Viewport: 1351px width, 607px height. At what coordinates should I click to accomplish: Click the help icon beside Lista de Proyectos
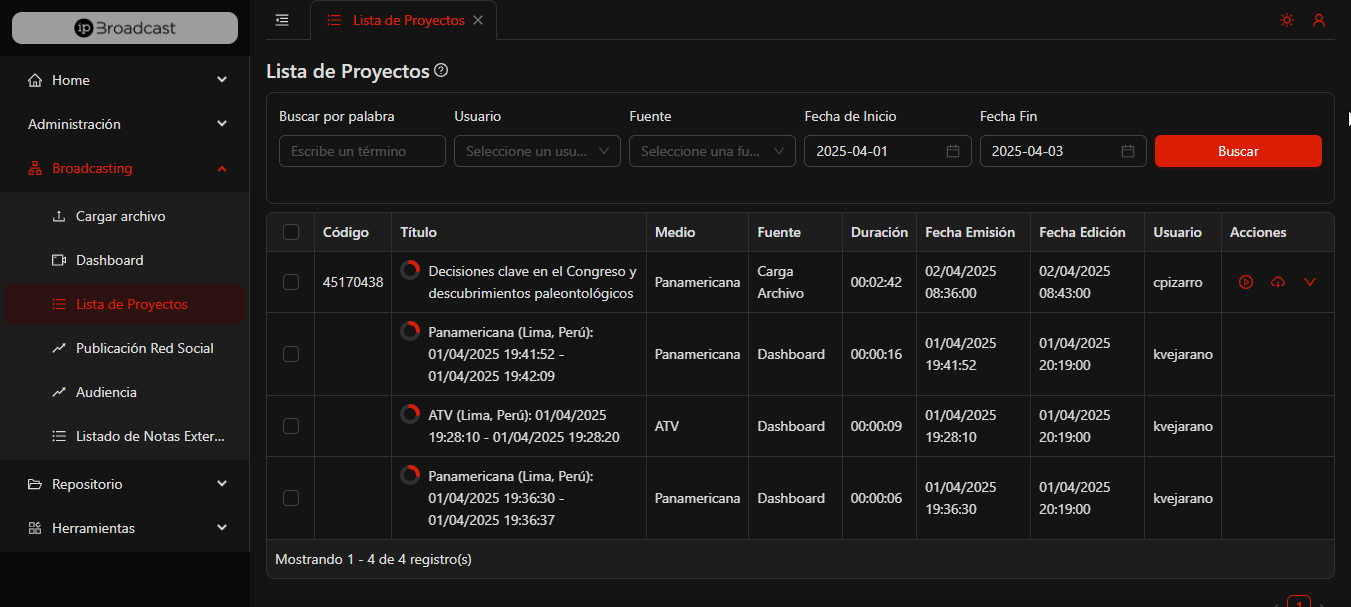pyautogui.click(x=441, y=71)
